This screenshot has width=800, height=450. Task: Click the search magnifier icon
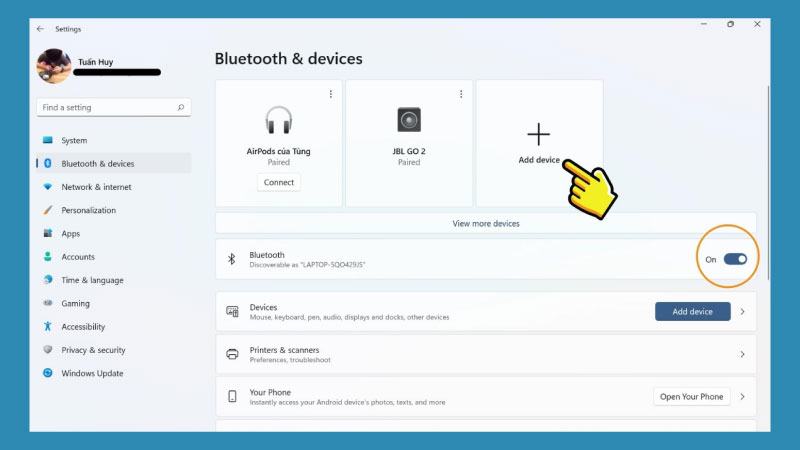pyautogui.click(x=181, y=108)
